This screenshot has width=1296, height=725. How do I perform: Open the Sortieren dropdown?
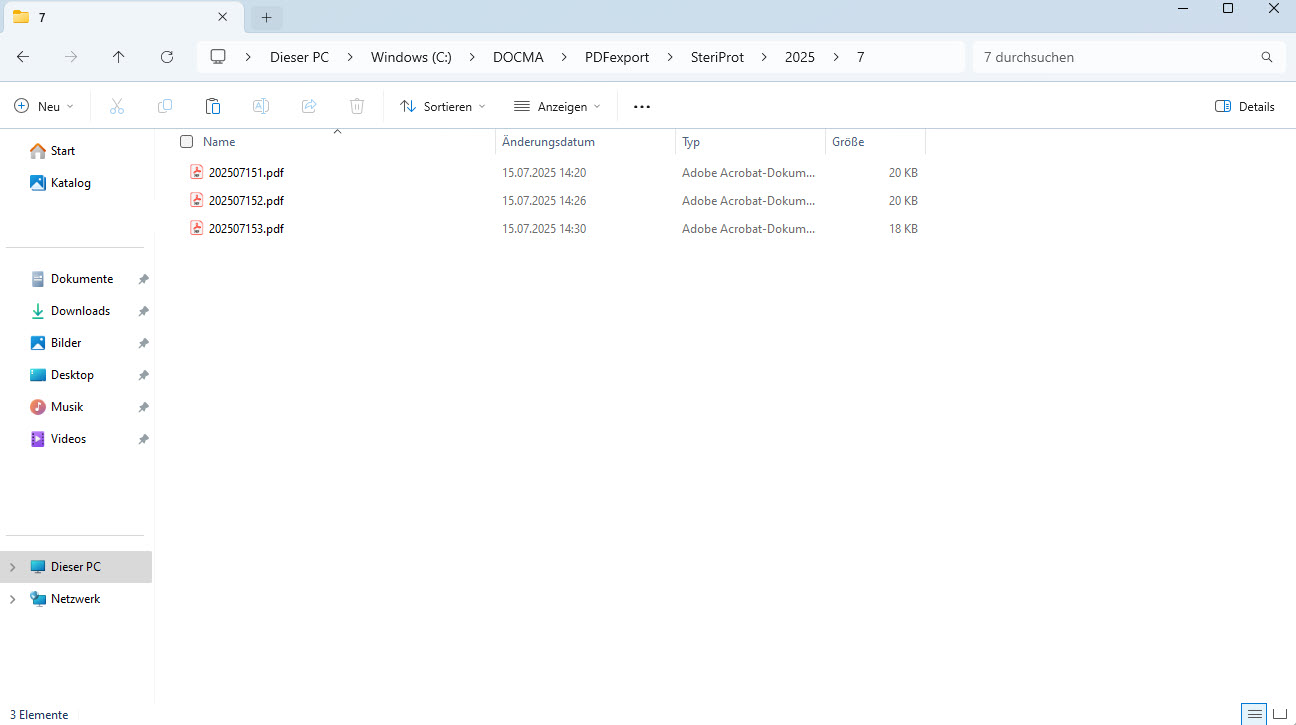point(442,106)
